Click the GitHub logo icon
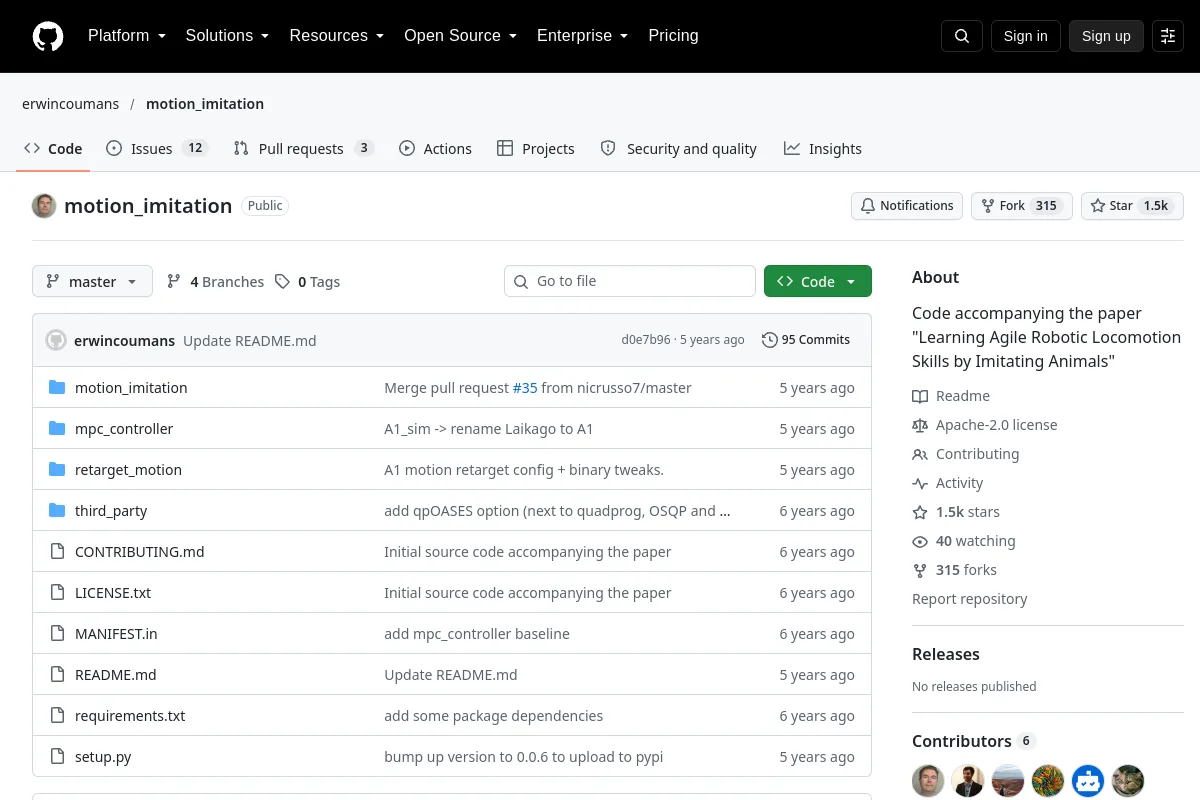 [48, 36]
